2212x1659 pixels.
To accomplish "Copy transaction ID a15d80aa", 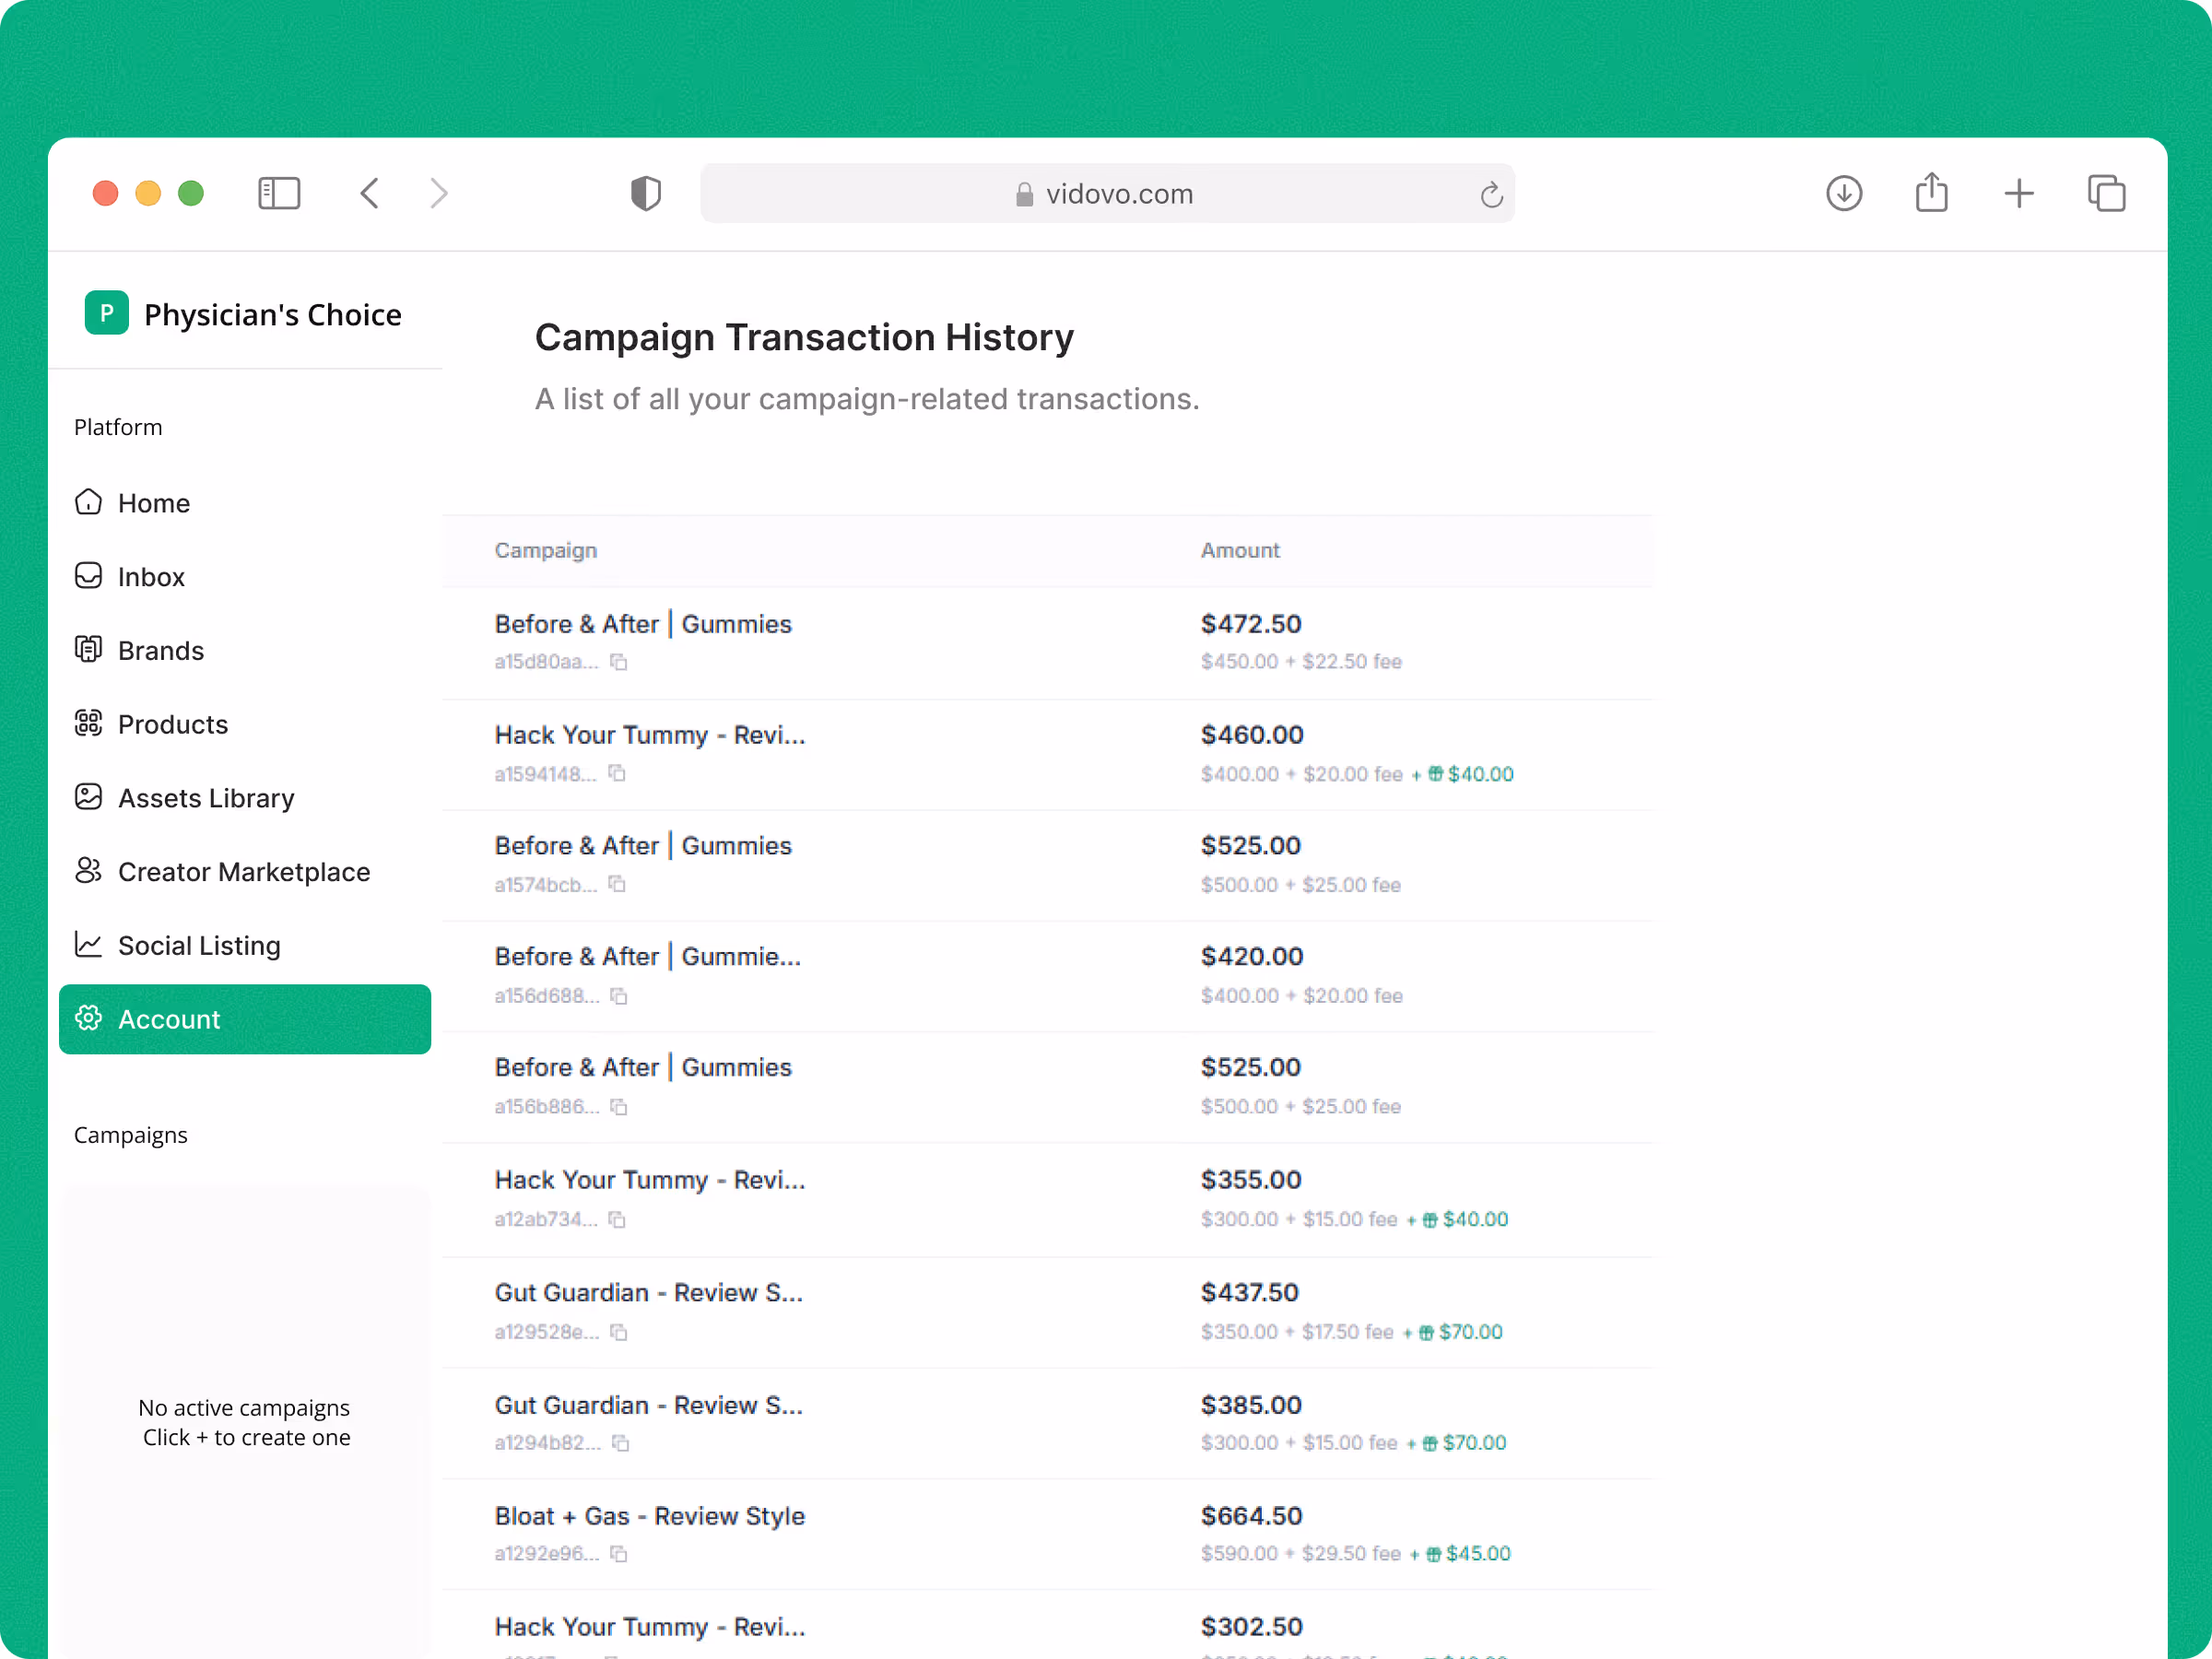I will pos(619,662).
